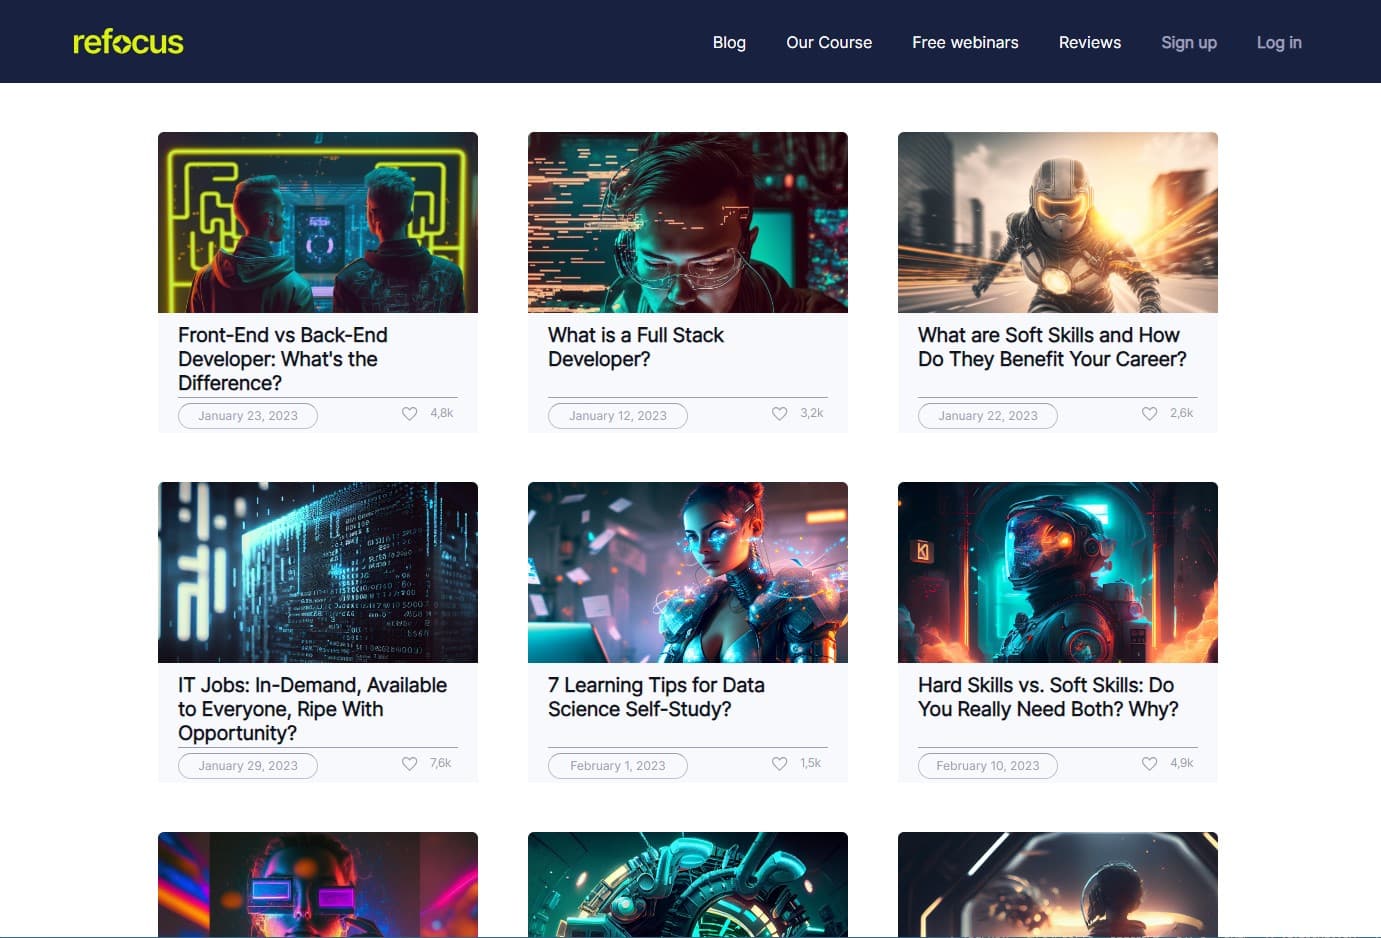Click the 1,5k likes count
Screen dimensions: 1381x938
(x=811, y=763)
